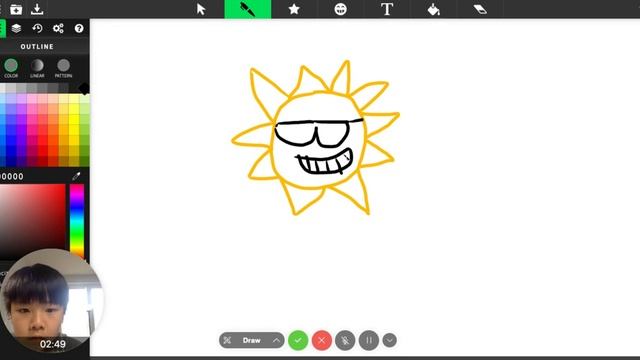The image size is (640, 360).
Task: Pause the screen recording
Action: [369, 340]
